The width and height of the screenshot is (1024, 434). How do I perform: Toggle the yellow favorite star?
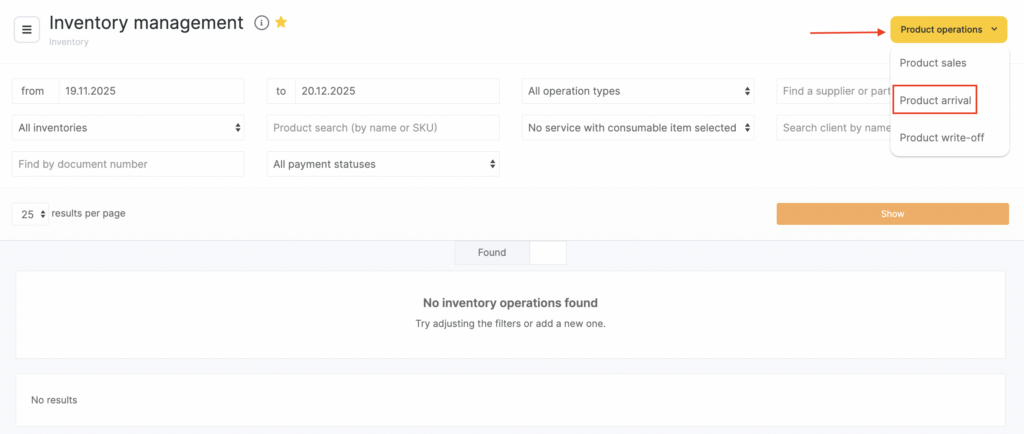point(281,23)
